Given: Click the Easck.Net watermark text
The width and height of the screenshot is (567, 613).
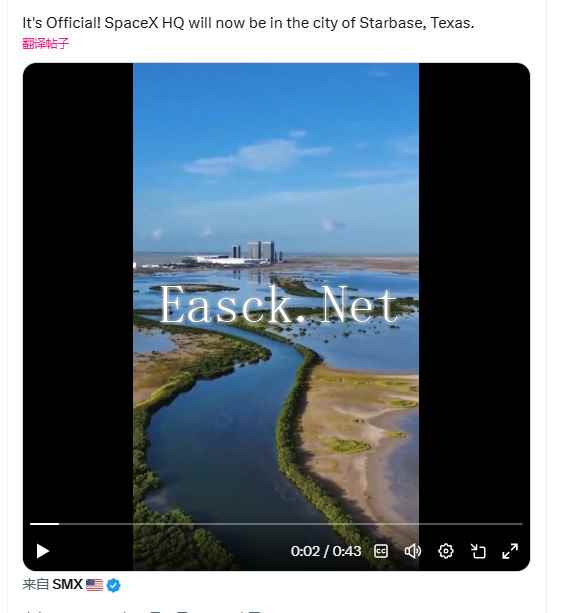Looking at the screenshot, I should click(278, 304).
